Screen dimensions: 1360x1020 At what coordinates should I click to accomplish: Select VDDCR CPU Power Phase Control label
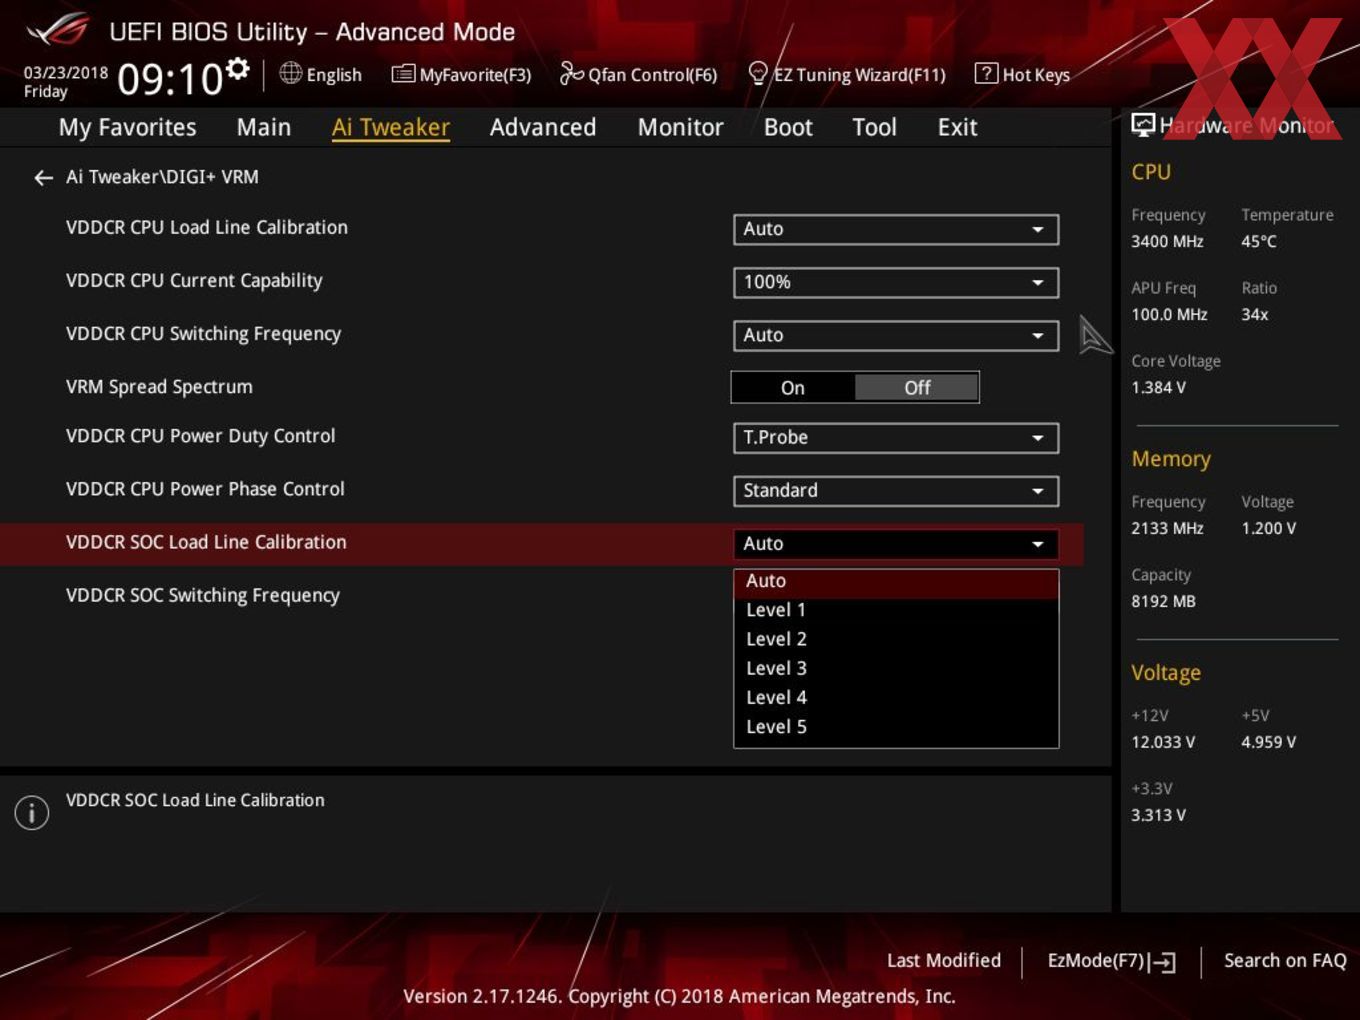(205, 489)
